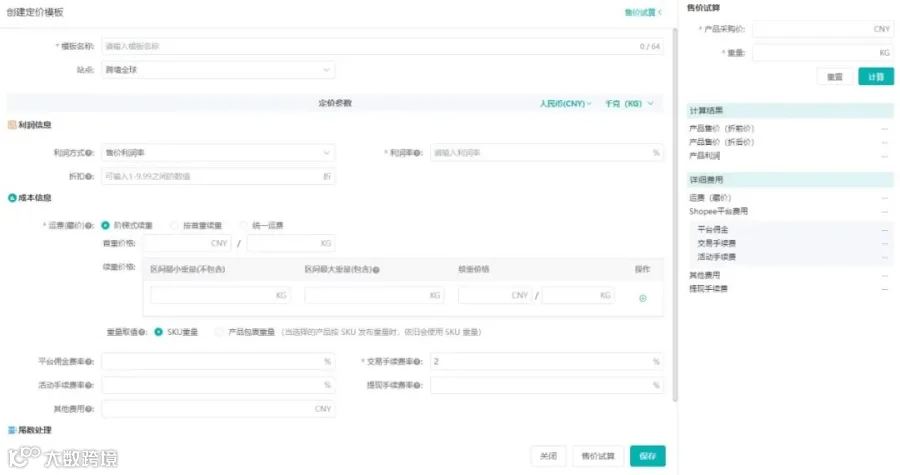Click the help icon beside 折扣 label
The width and height of the screenshot is (900, 475).
point(89,177)
